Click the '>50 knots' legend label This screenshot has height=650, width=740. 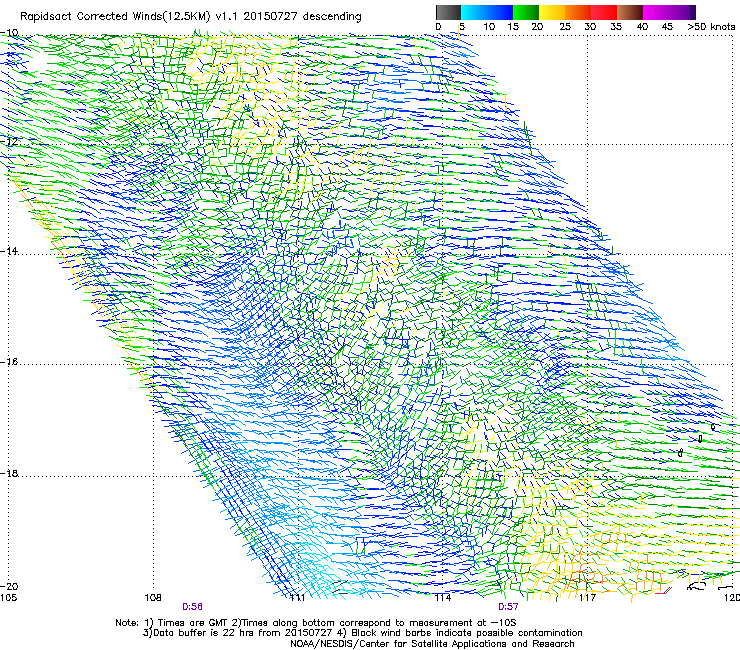click(711, 27)
